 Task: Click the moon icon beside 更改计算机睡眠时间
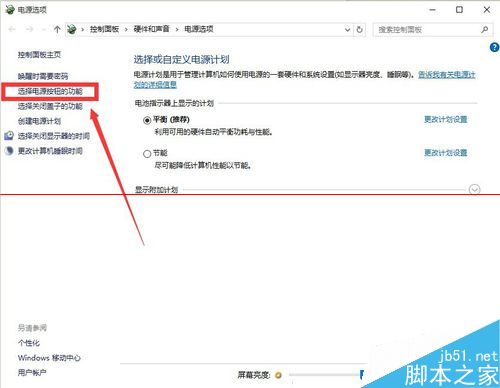[x=9, y=151]
